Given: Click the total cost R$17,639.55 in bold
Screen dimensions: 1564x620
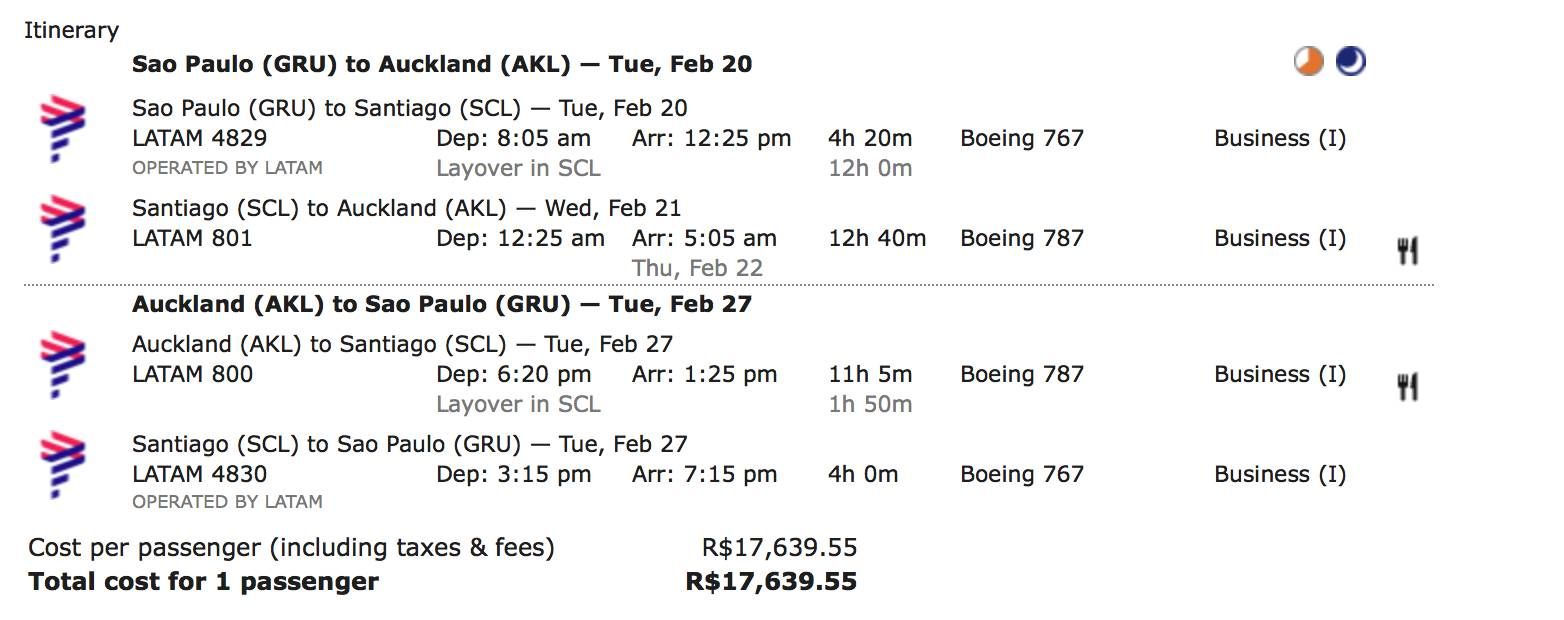Looking at the screenshot, I should click(771, 581).
